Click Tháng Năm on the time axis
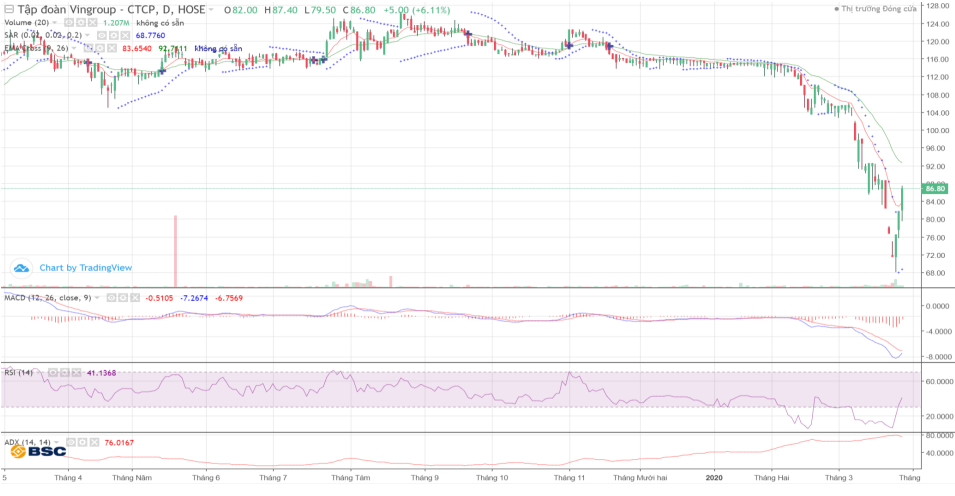This screenshot has height=496, width=955. click(x=132, y=478)
